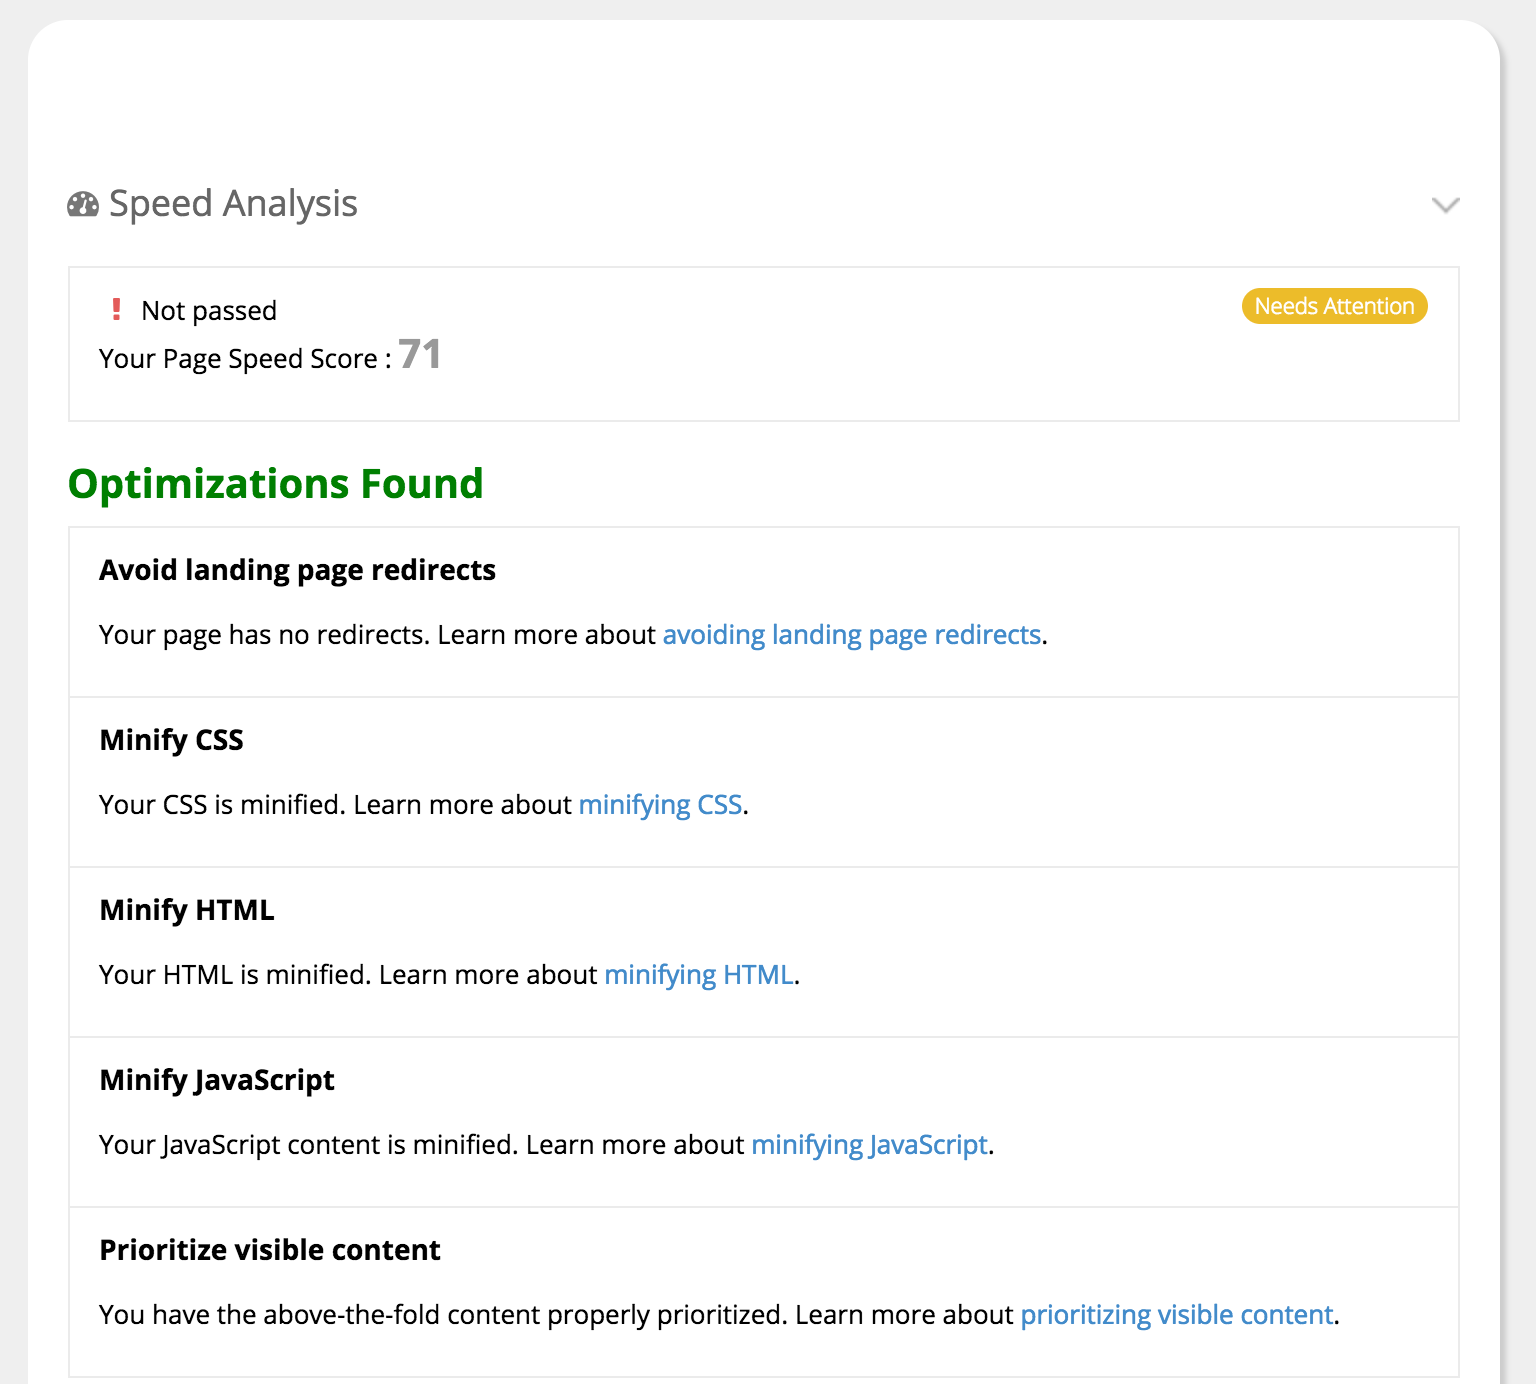Viewport: 1536px width, 1384px height.
Task: Open the prioritizing visible content link
Action: pyautogui.click(x=1176, y=1314)
